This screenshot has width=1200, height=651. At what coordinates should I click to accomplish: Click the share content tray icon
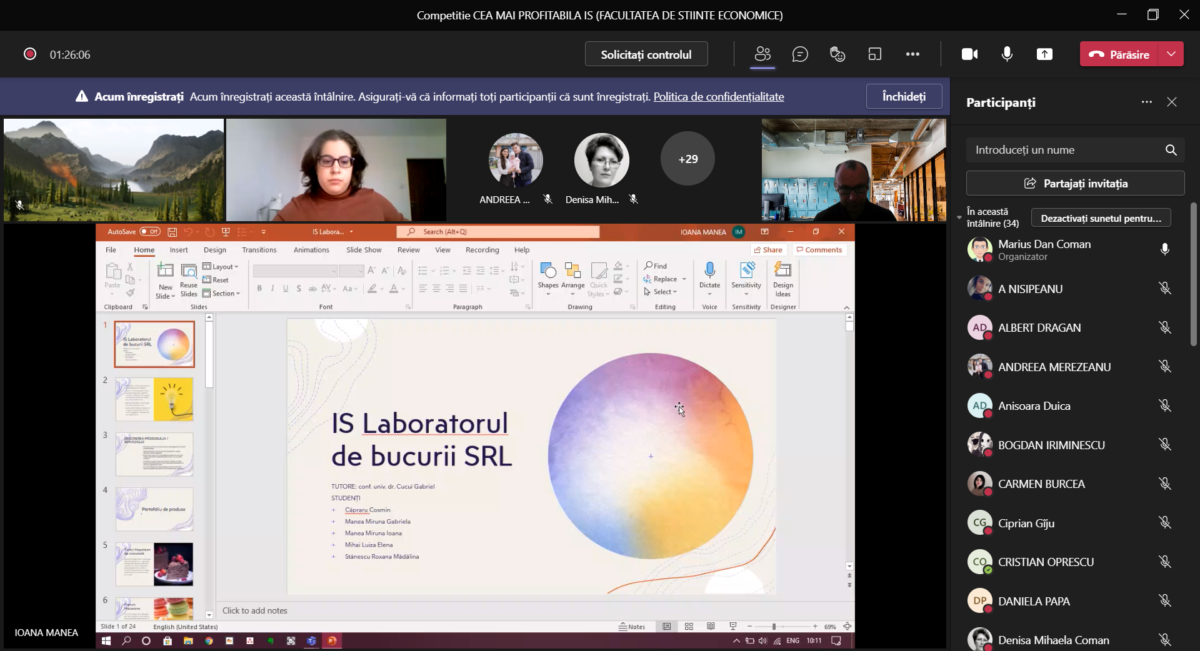pyautogui.click(x=1044, y=54)
